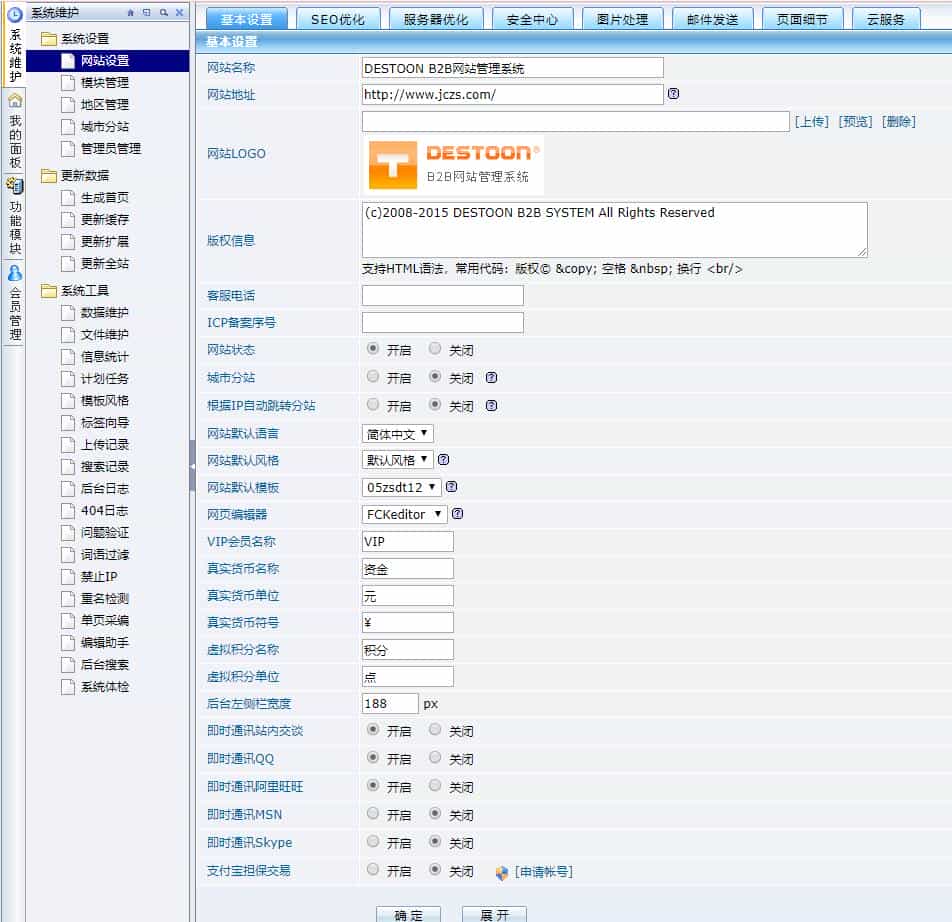The width and height of the screenshot is (952, 922).
Task: Click the DESTOON logo image
Action: click(x=454, y=165)
